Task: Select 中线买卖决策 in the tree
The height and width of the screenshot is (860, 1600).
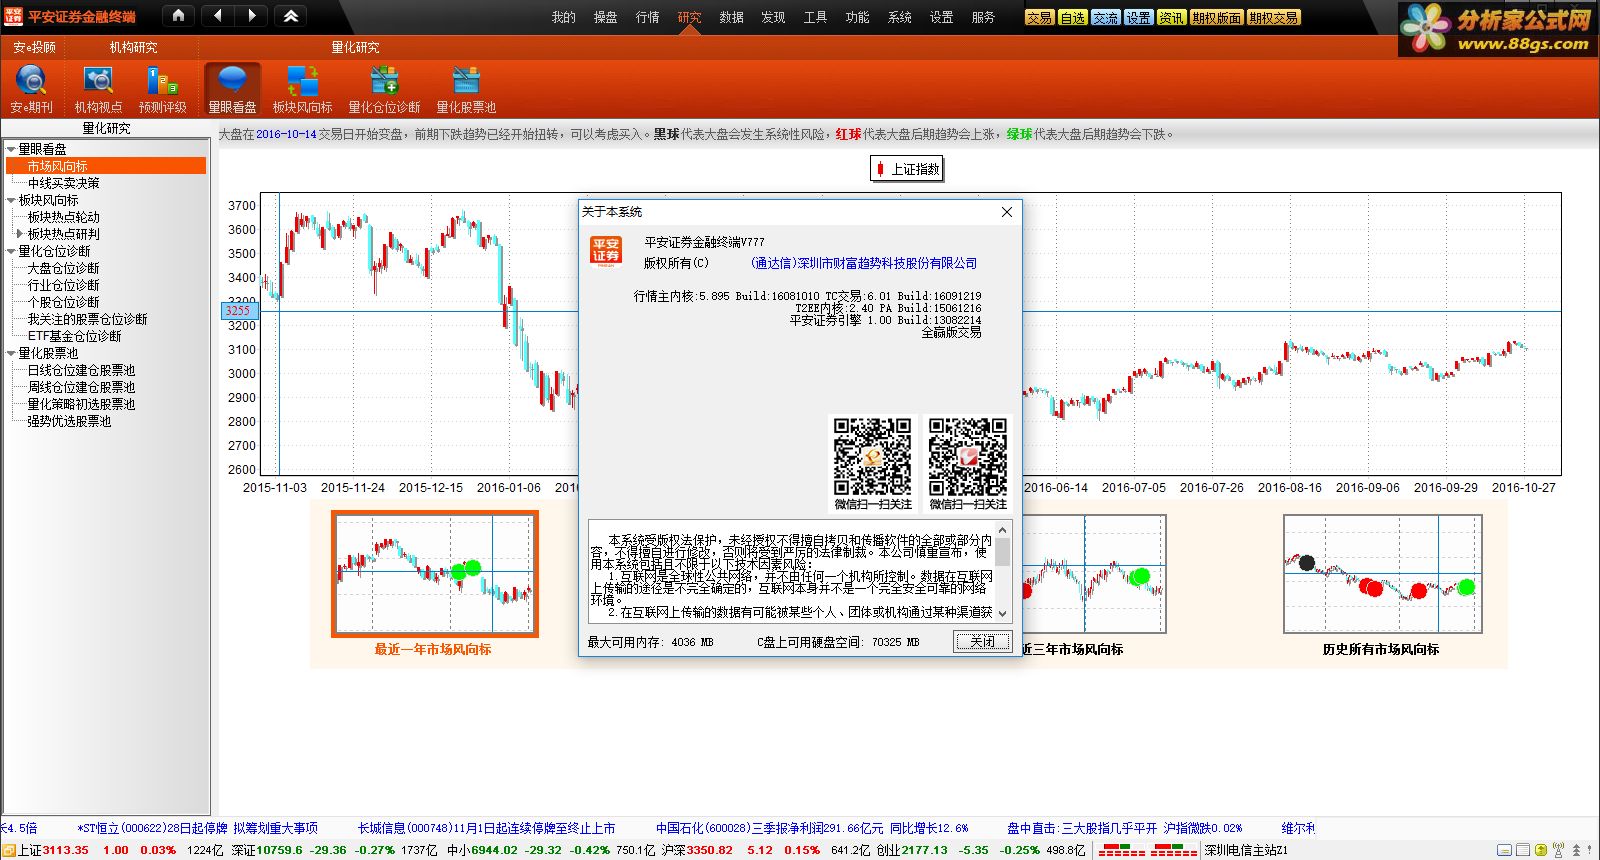Action: [x=64, y=183]
